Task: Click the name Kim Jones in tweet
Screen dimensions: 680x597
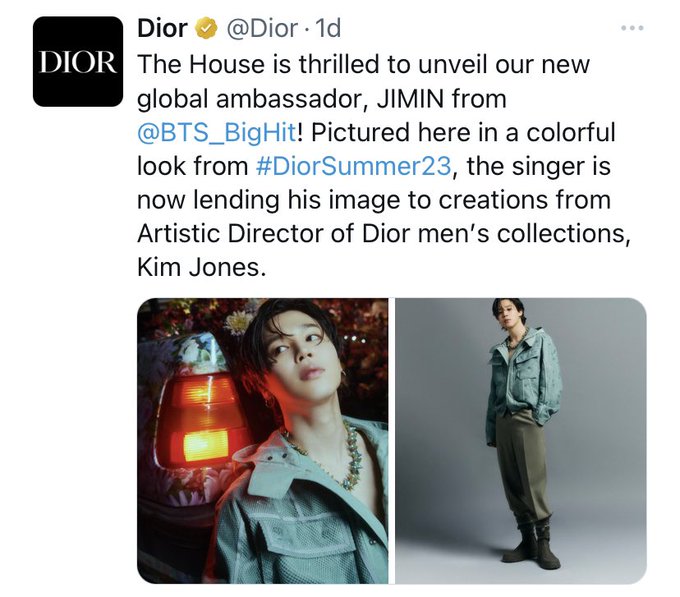Action: pos(201,267)
